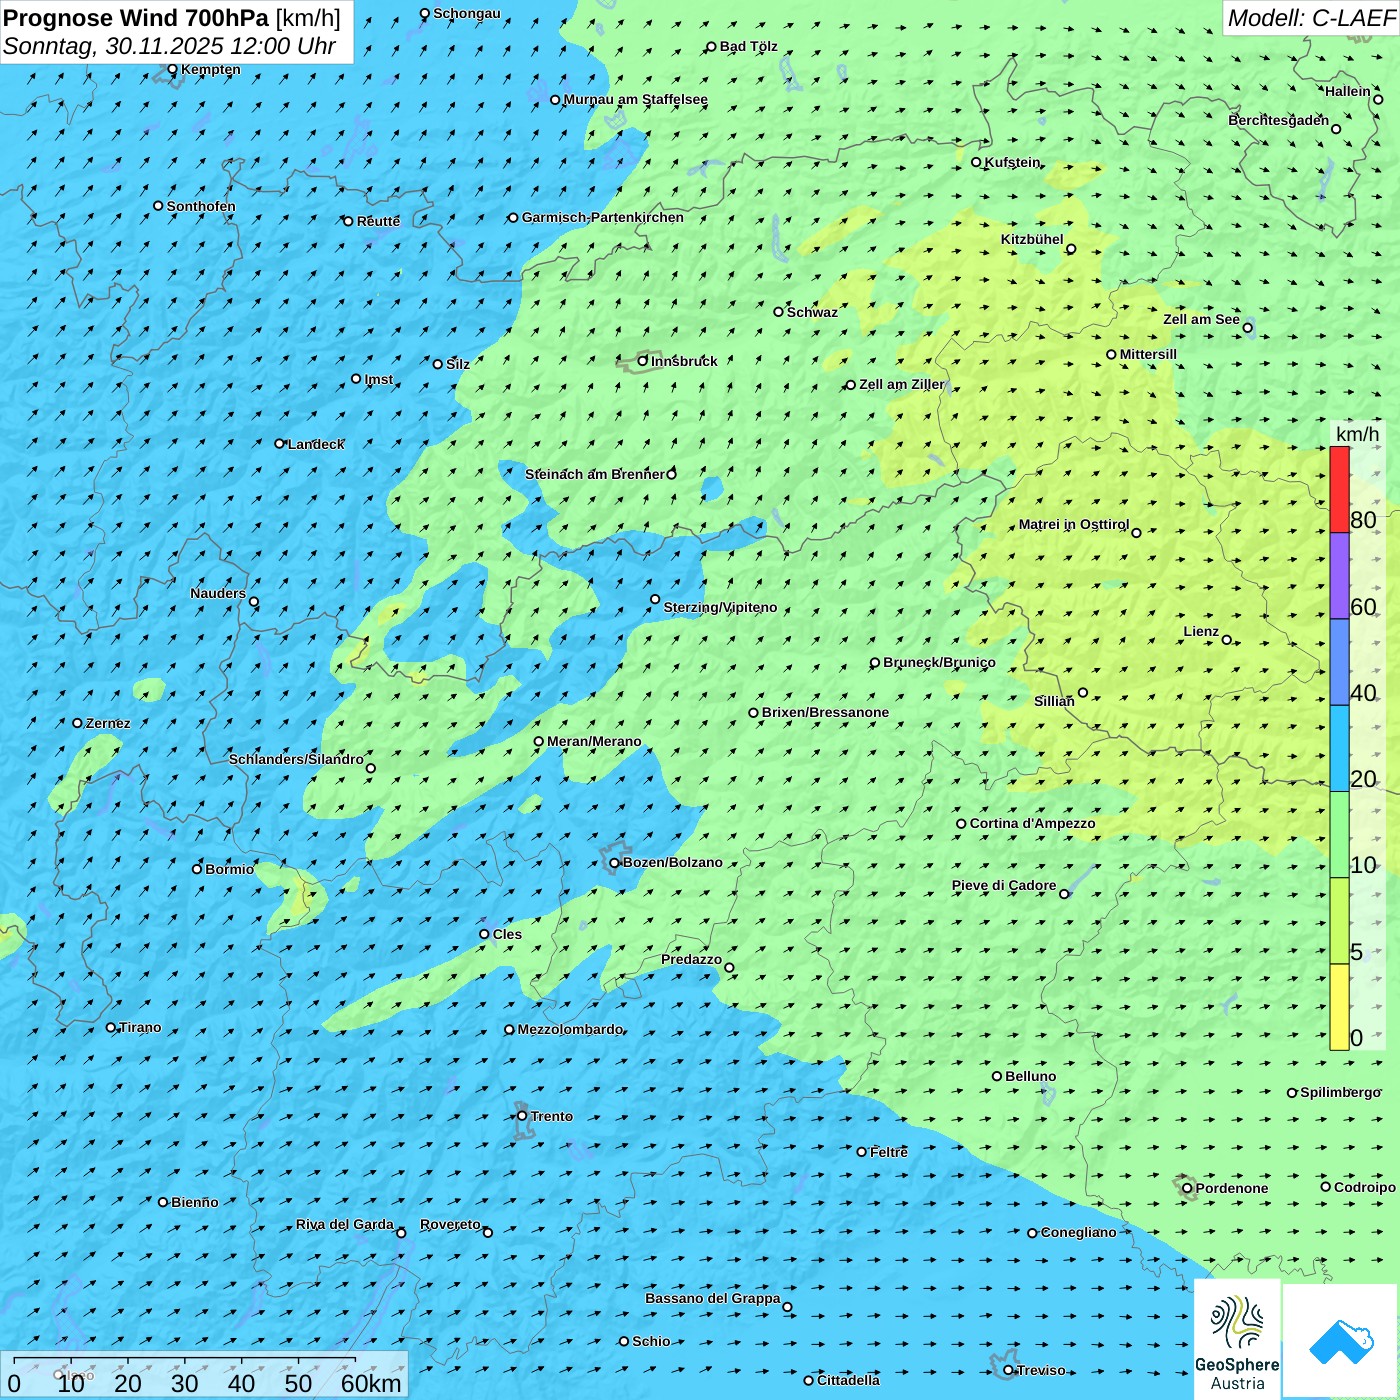
Task: Select the yellow 0–5 km/h legend swatch
Action: click(1339, 1007)
